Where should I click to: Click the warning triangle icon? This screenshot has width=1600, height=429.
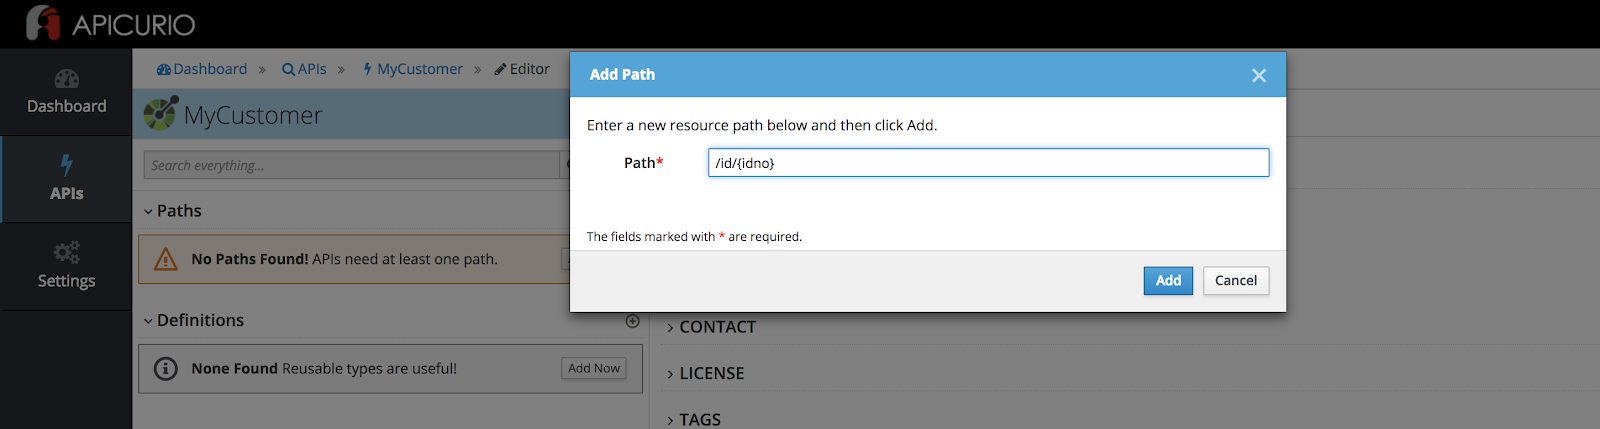coord(165,260)
